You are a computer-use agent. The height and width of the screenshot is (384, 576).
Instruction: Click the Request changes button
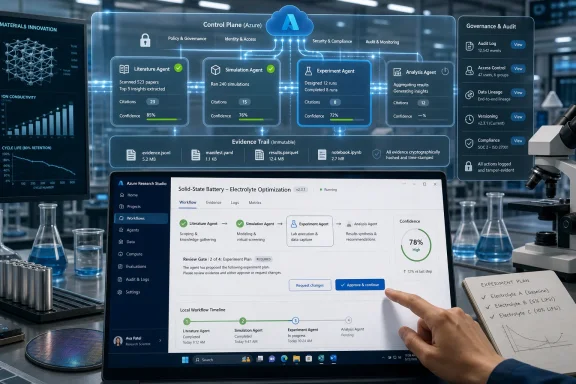(x=310, y=285)
